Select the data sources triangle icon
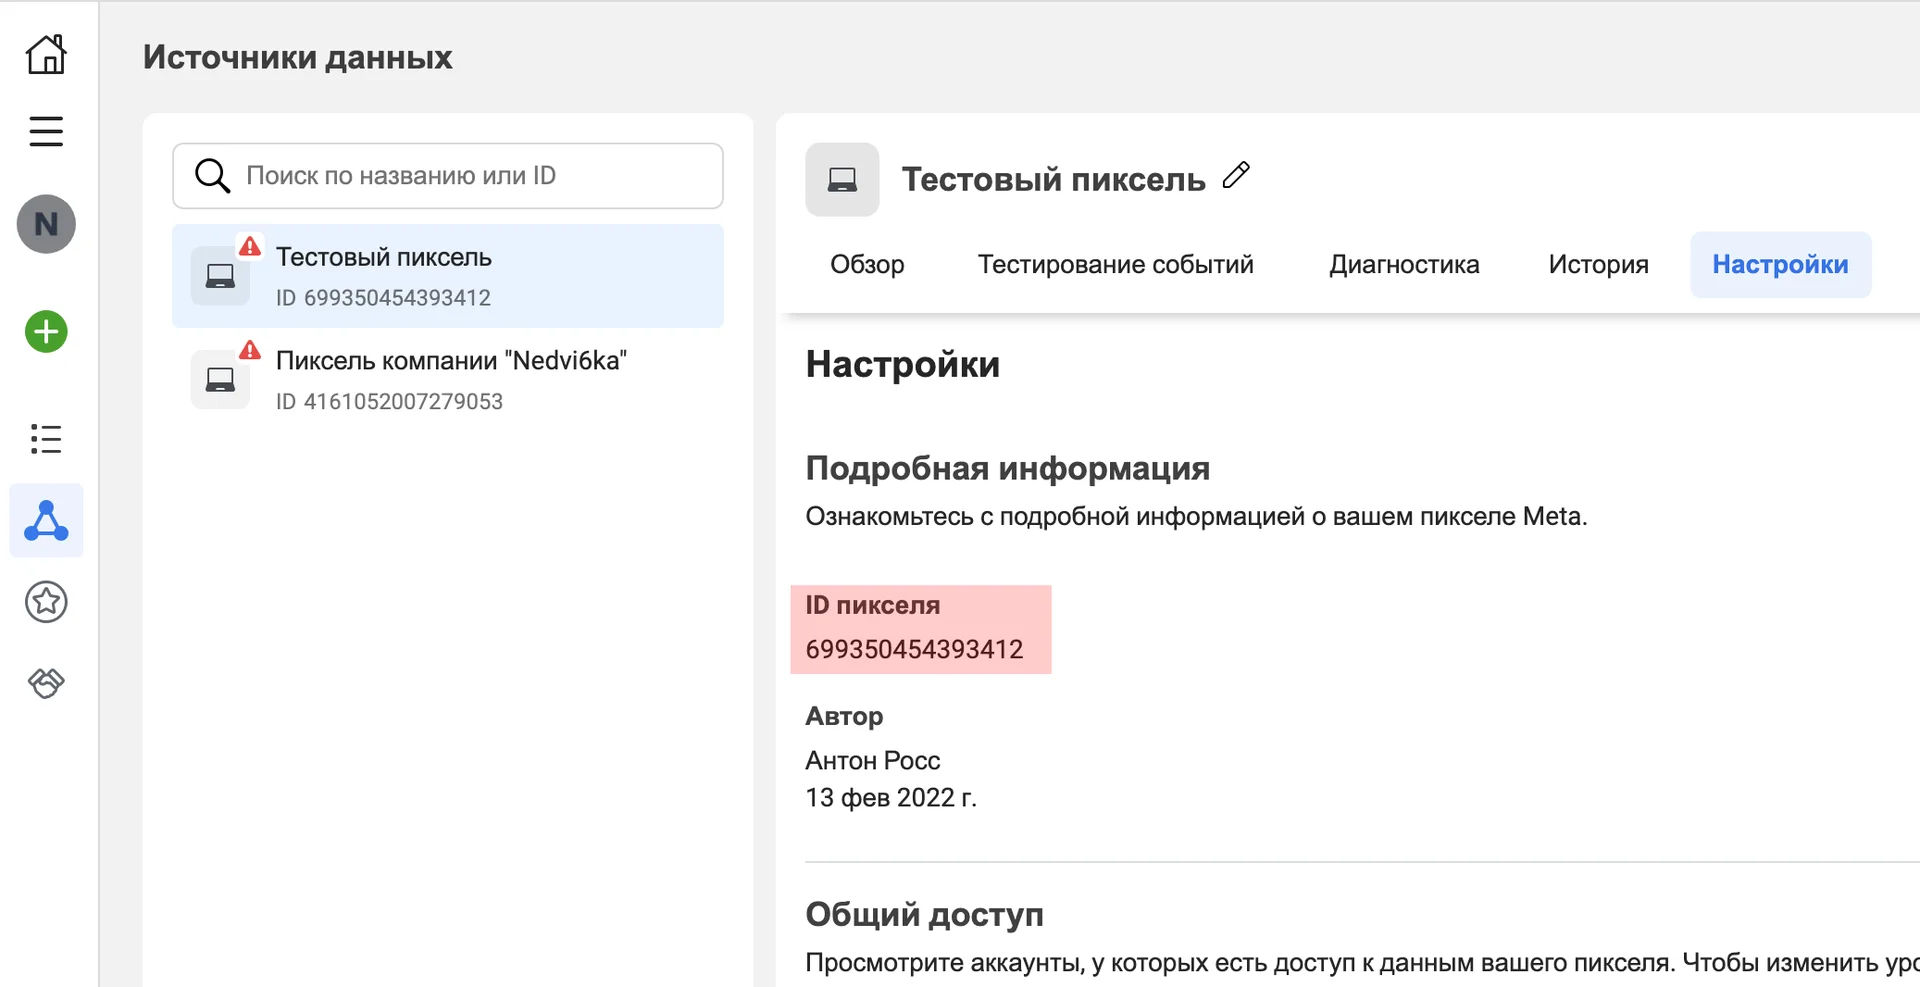Screen dimensions: 1920x987 point(46,521)
